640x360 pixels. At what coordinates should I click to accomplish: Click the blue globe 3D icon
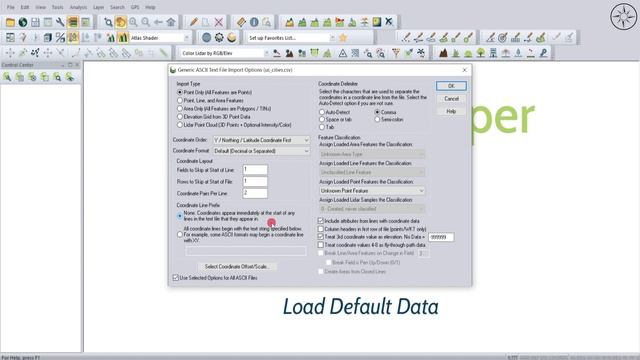207,38
